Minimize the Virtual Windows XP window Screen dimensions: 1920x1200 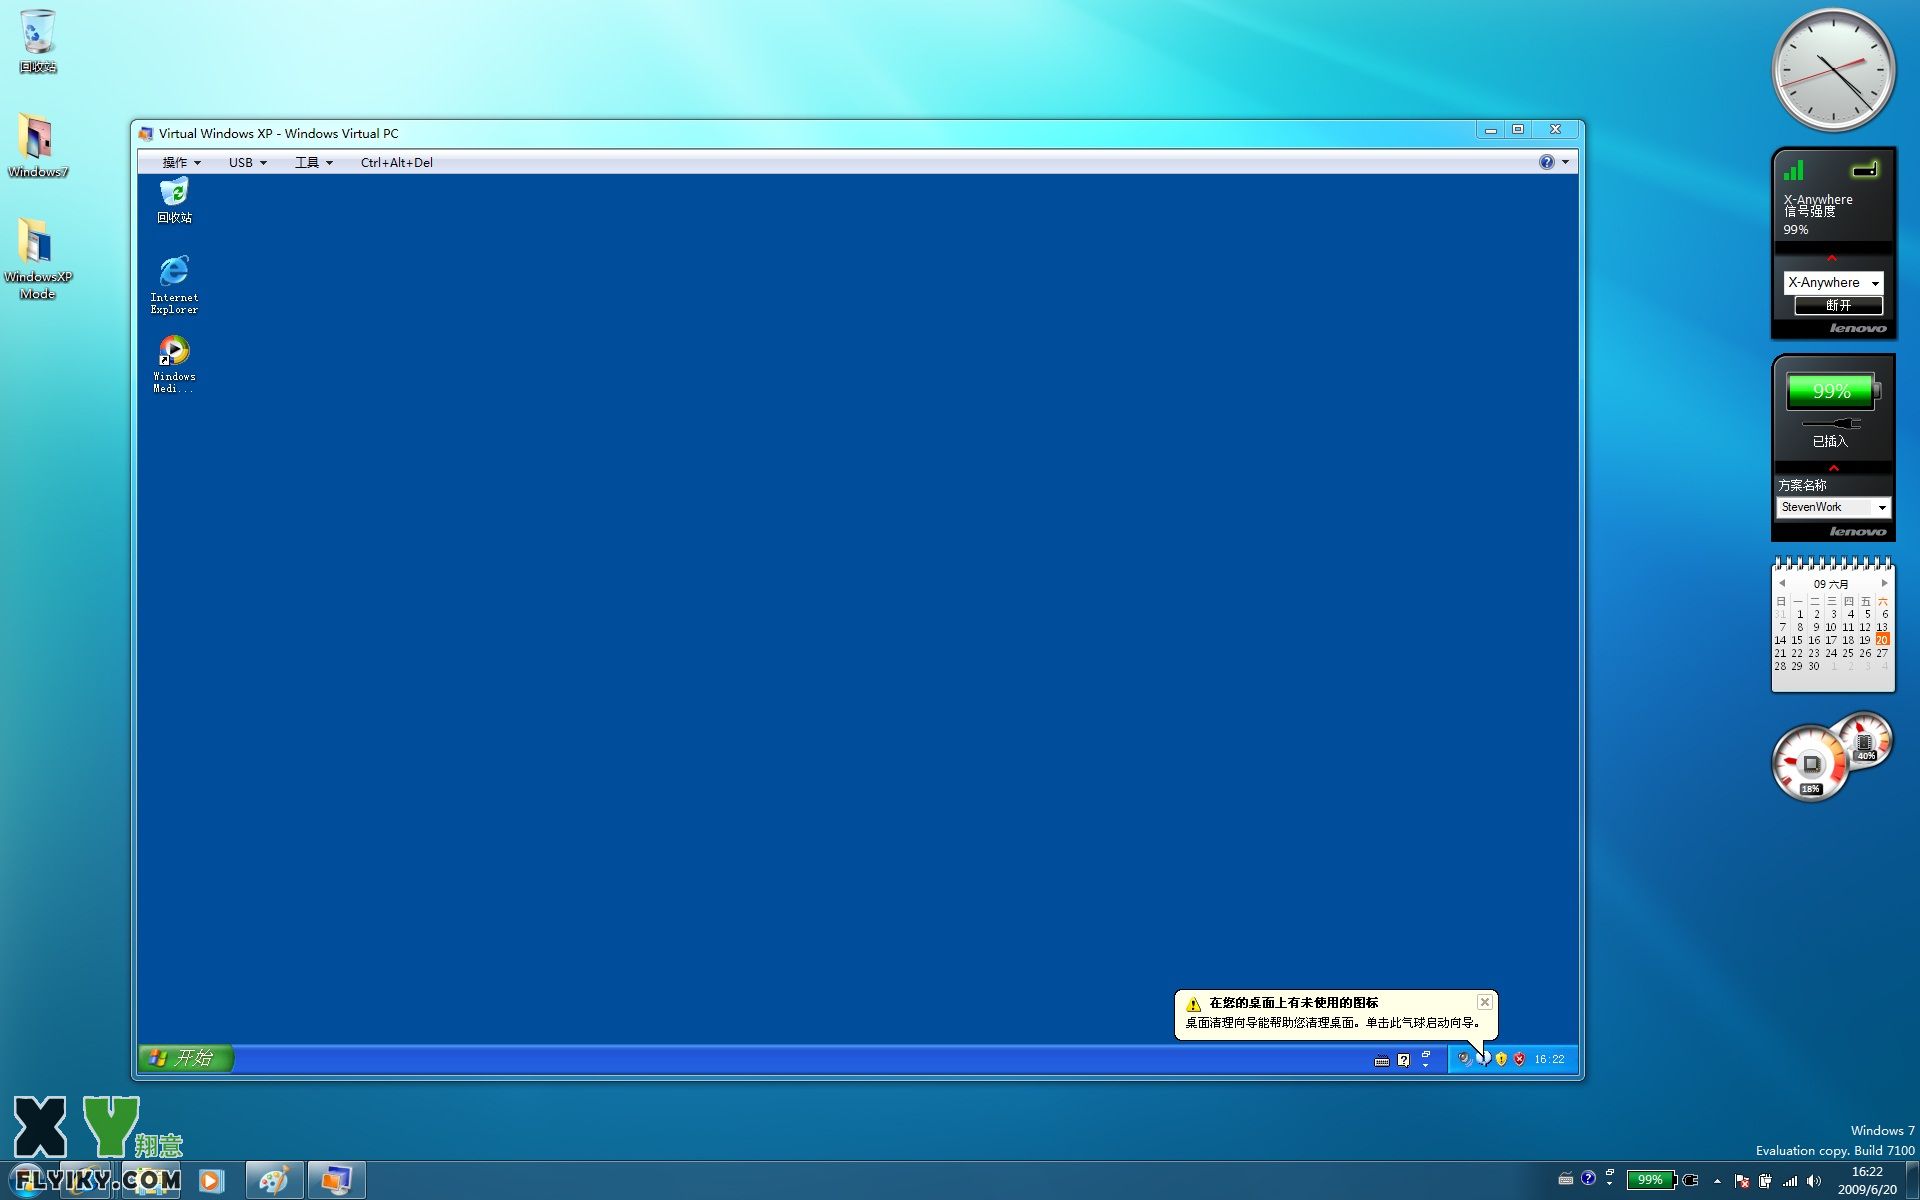point(1491,129)
